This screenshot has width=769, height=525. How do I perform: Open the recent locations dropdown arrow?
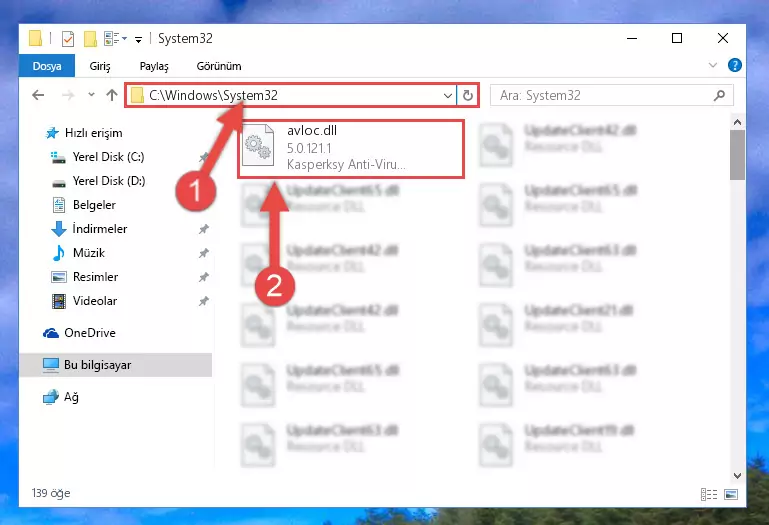[x=91, y=95]
